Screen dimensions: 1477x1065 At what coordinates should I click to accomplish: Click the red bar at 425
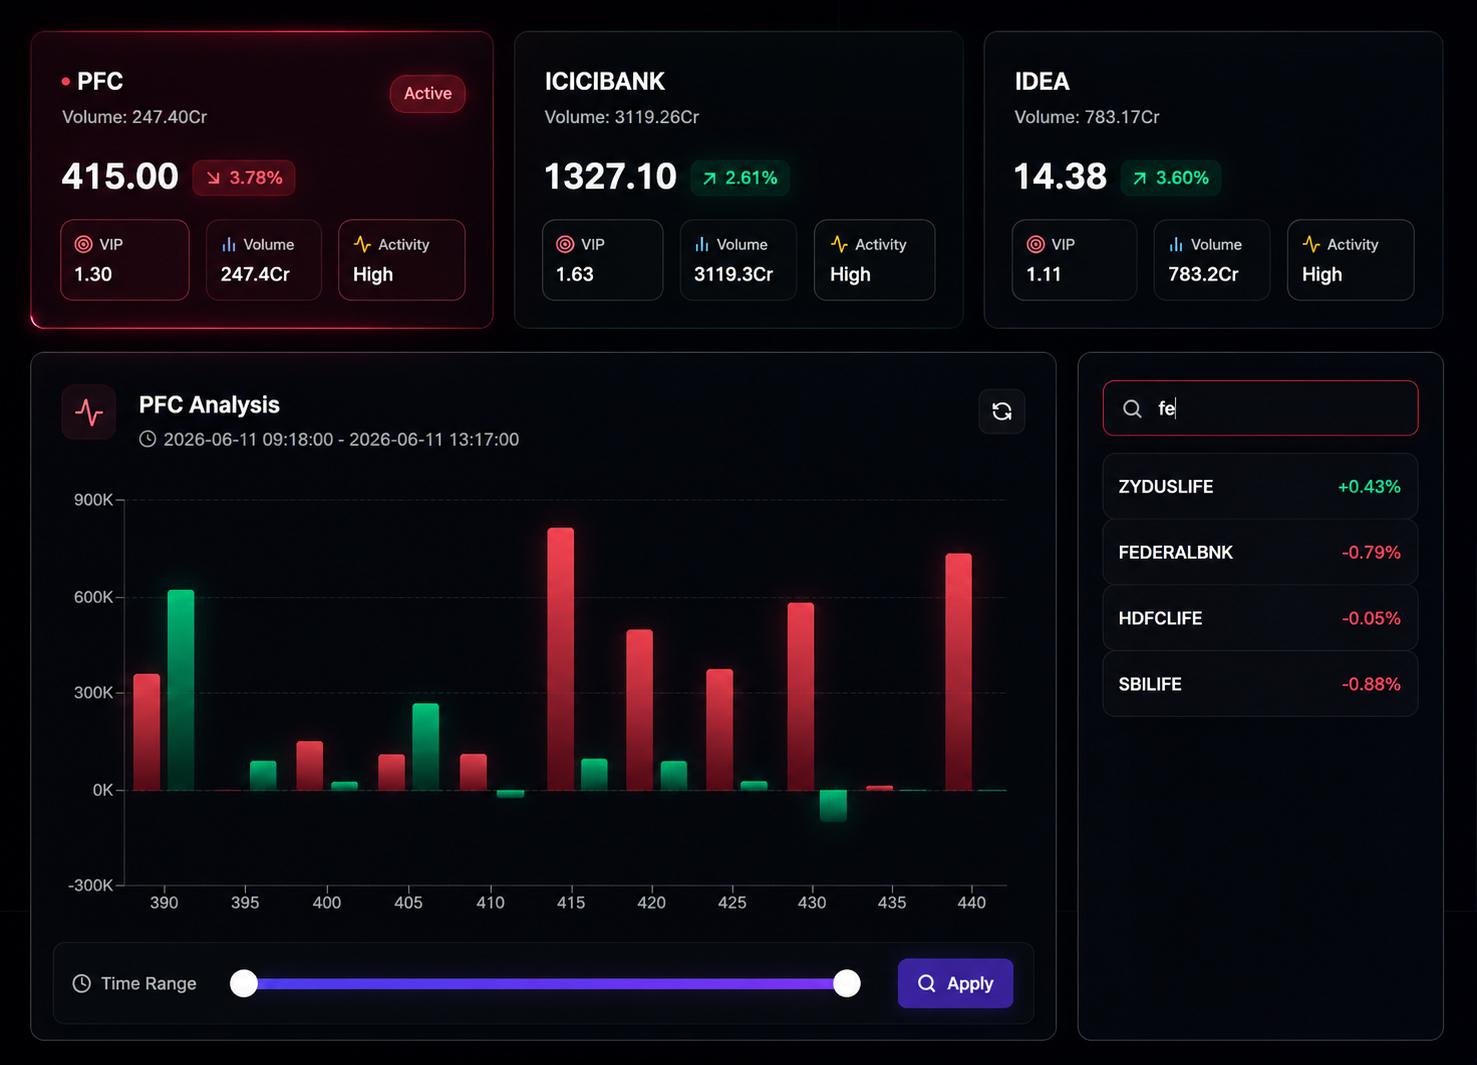tap(720, 730)
